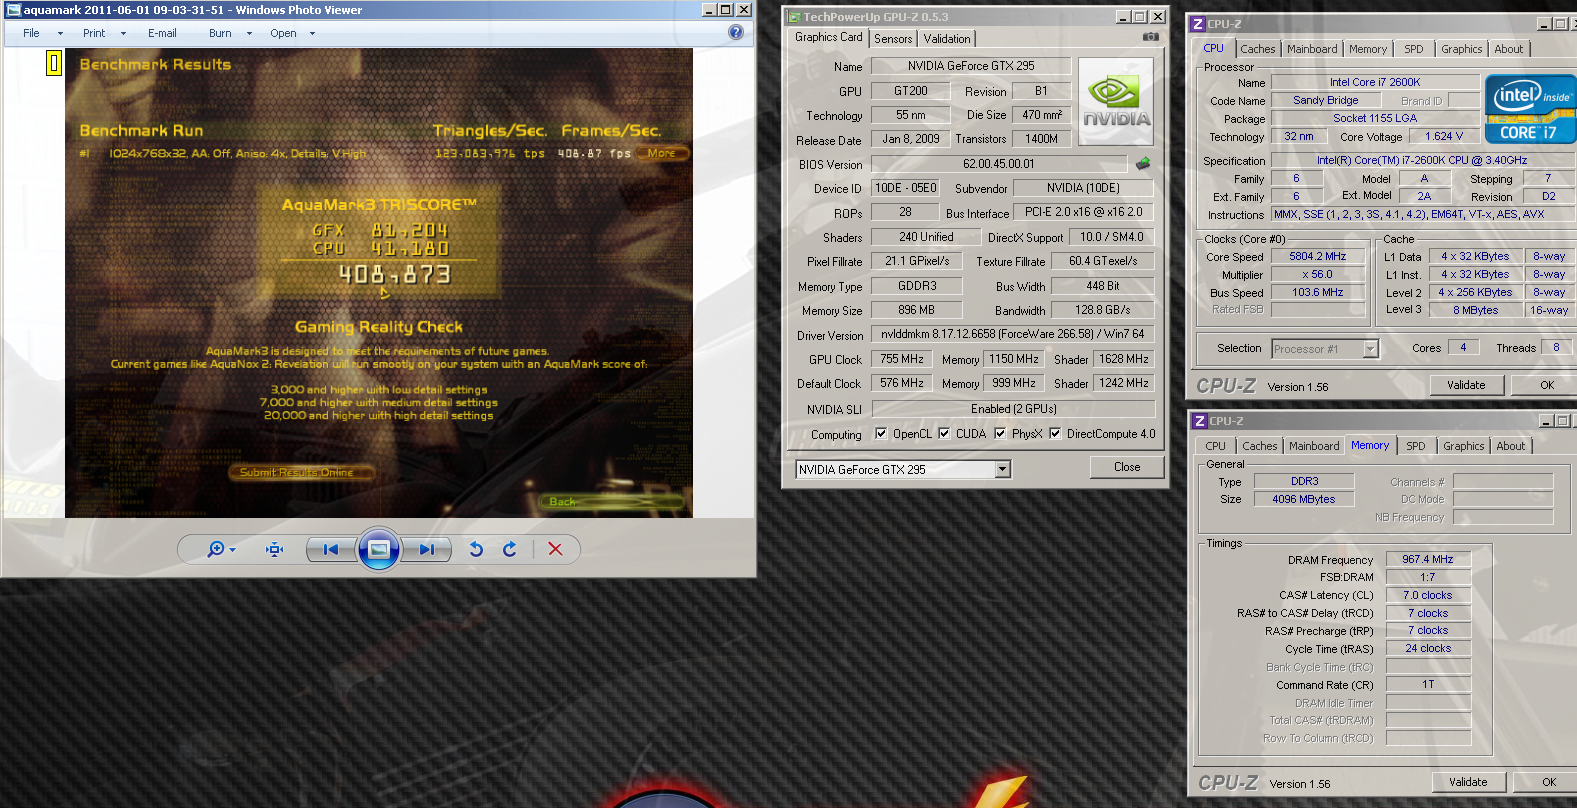
Task: Click BIOS version save chip icon
Action: pyautogui.click(x=1143, y=163)
